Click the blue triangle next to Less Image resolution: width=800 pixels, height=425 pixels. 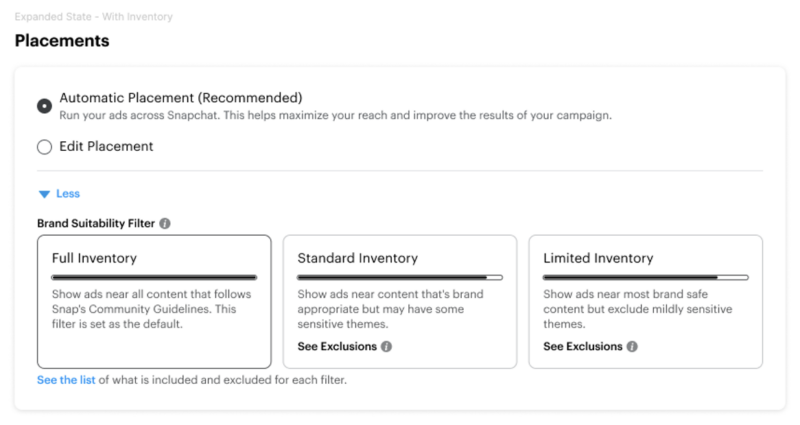coord(44,194)
